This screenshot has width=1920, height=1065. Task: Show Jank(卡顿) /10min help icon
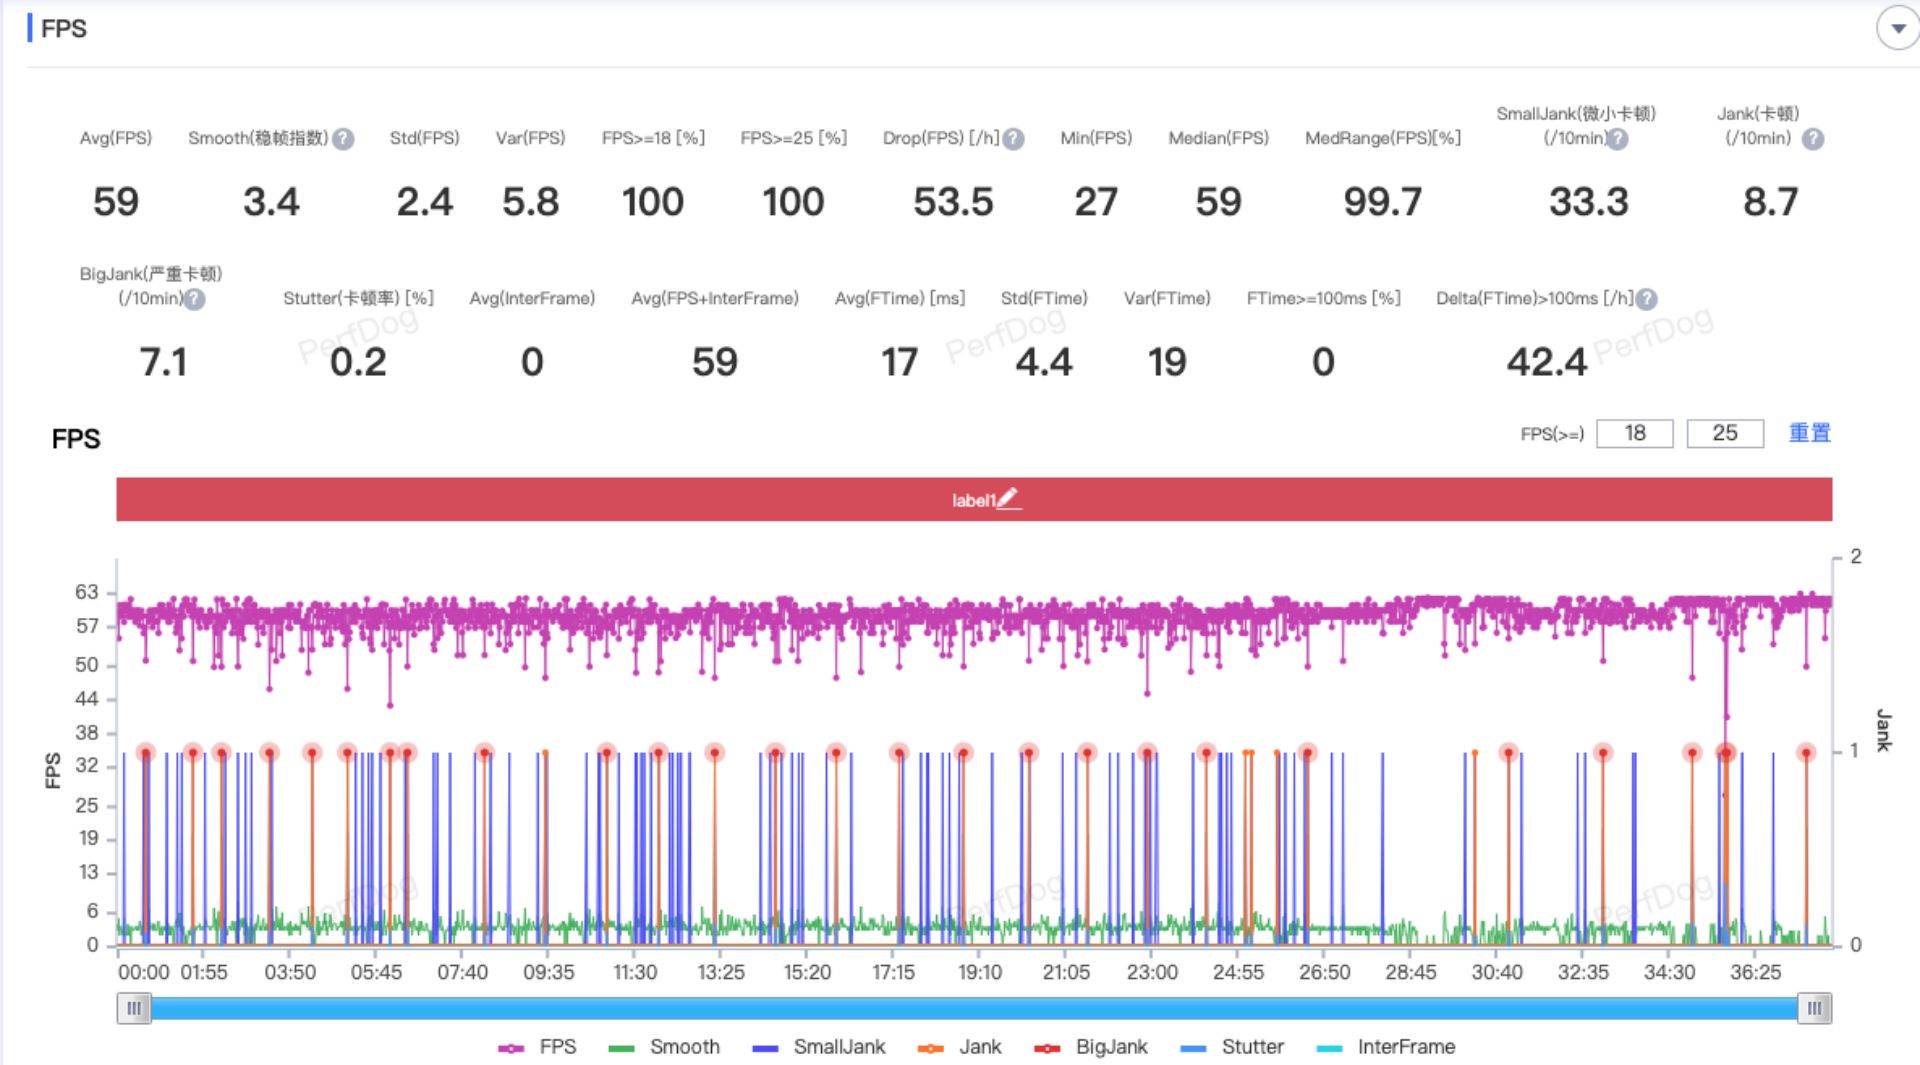tap(1812, 139)
